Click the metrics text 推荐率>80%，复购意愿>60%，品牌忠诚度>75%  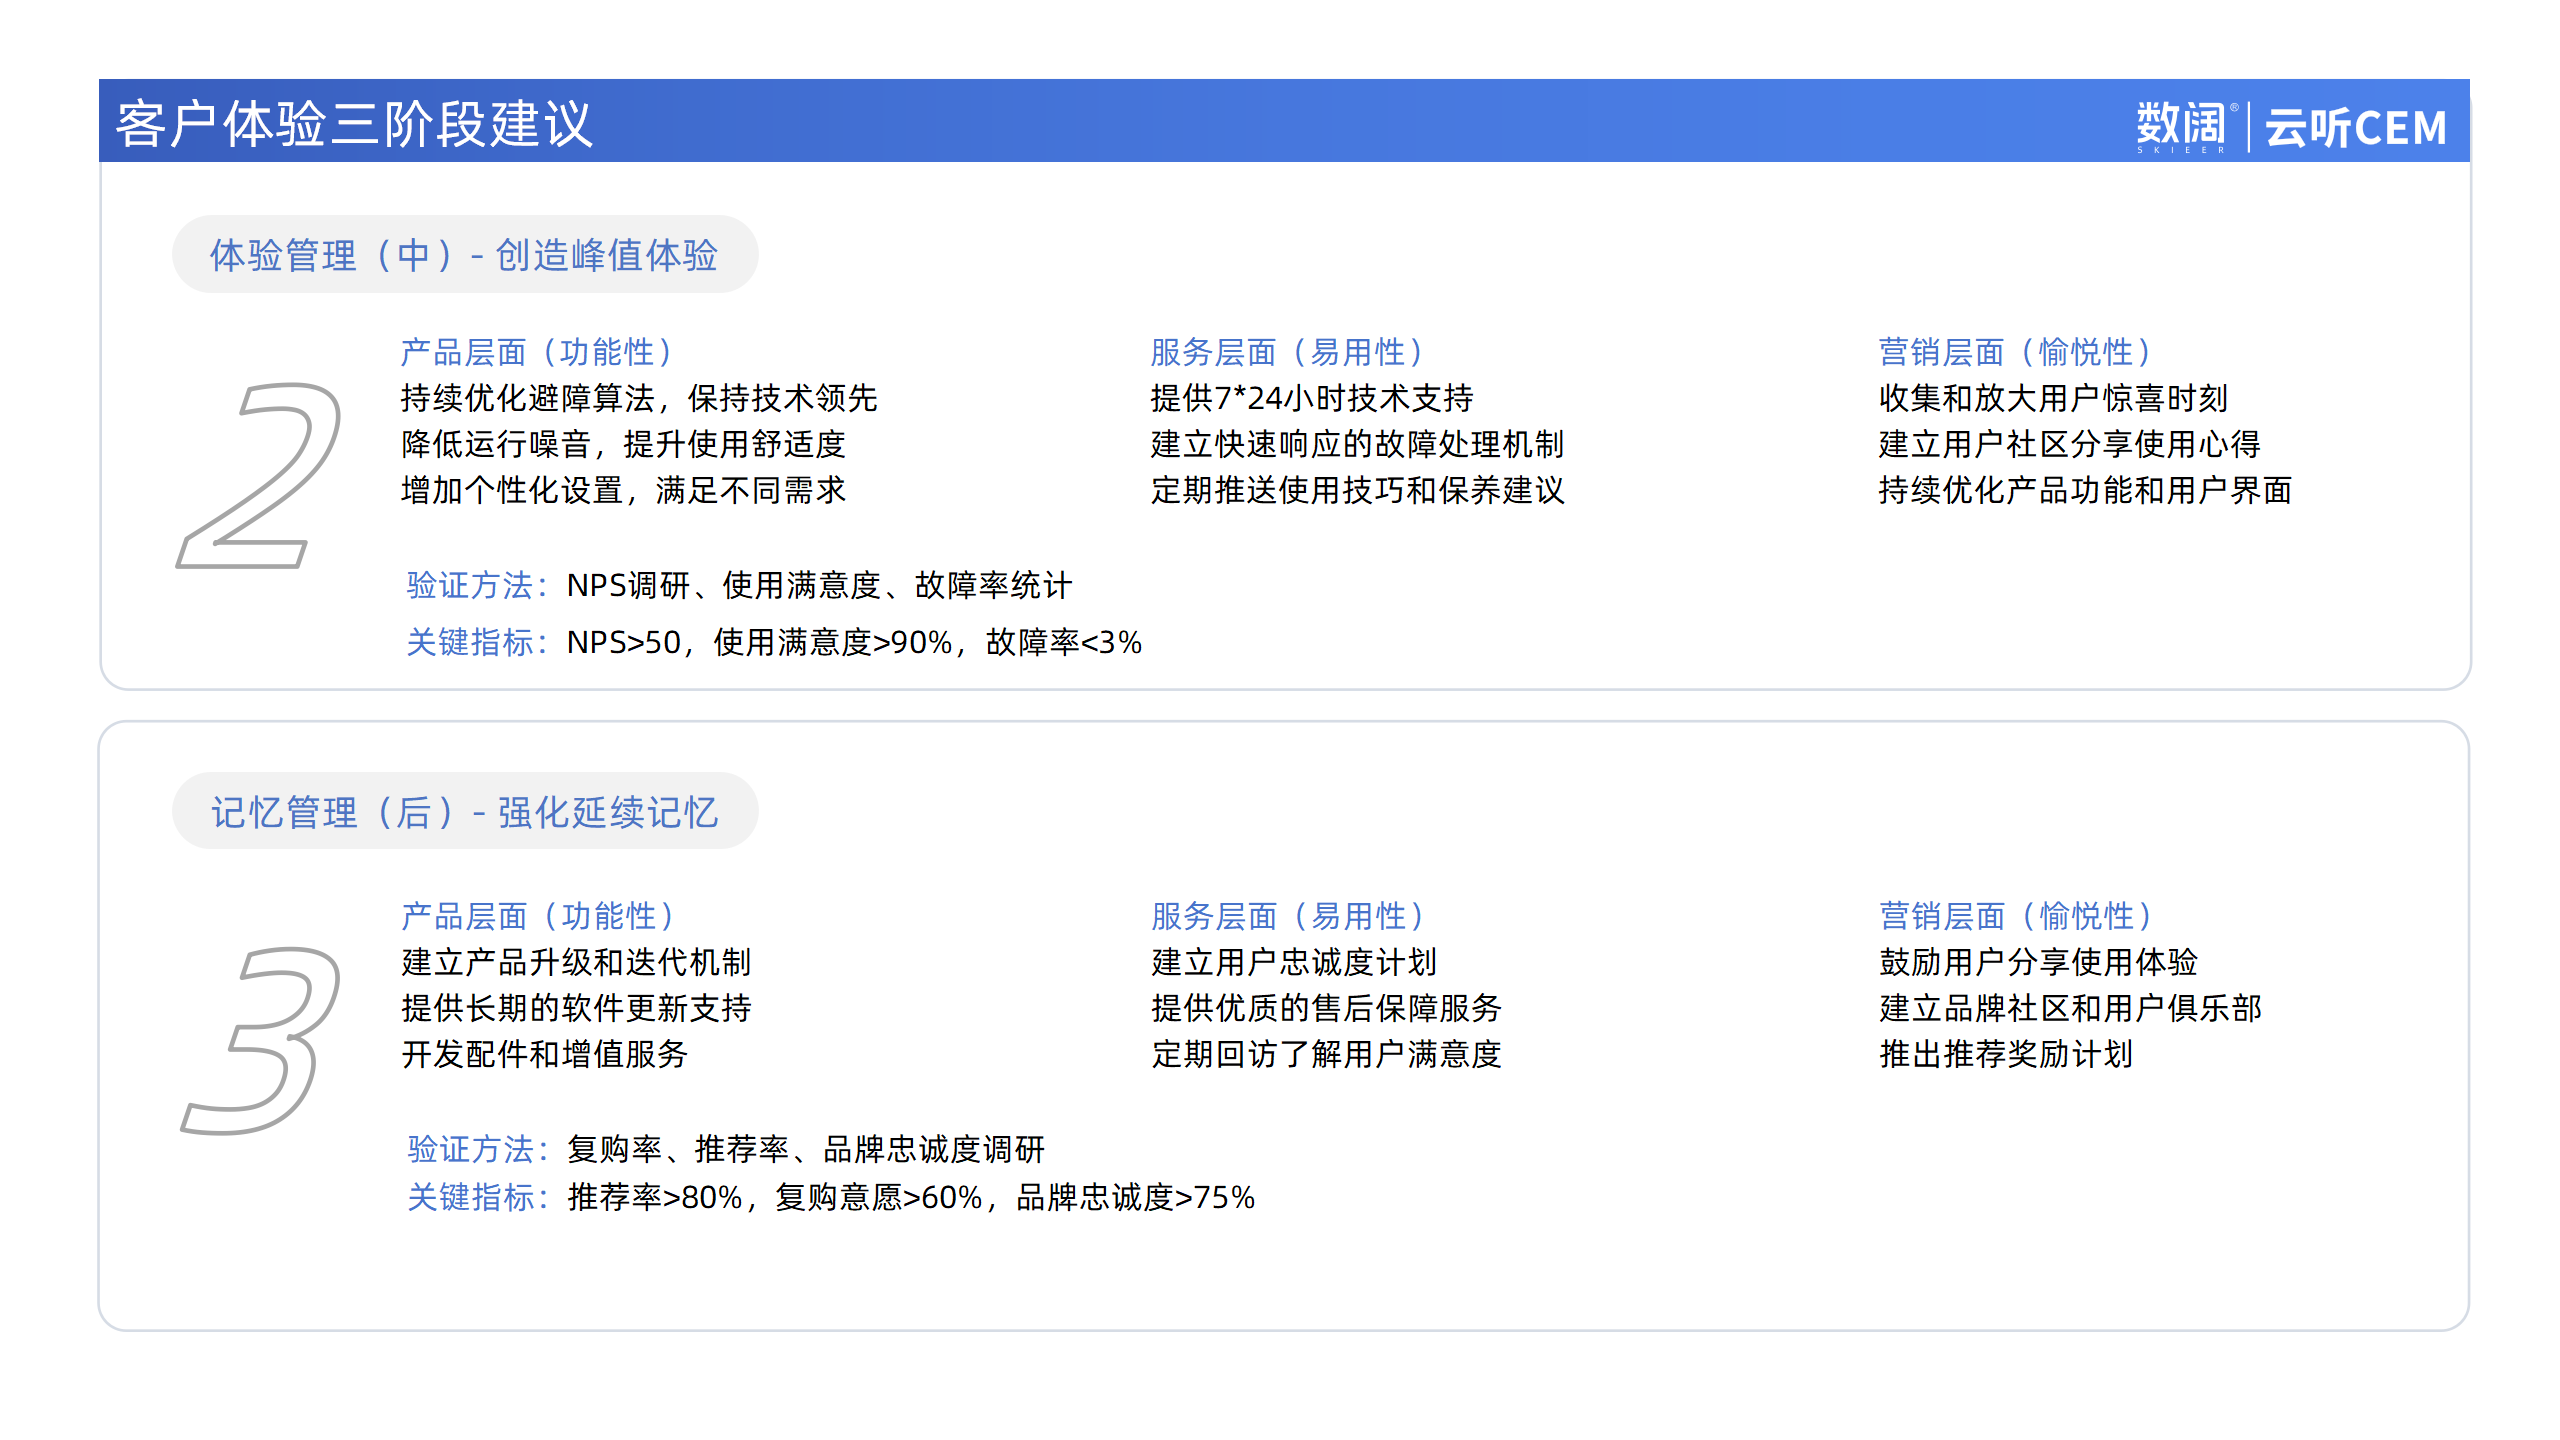pyautogui.click(x=911, y=1197)
